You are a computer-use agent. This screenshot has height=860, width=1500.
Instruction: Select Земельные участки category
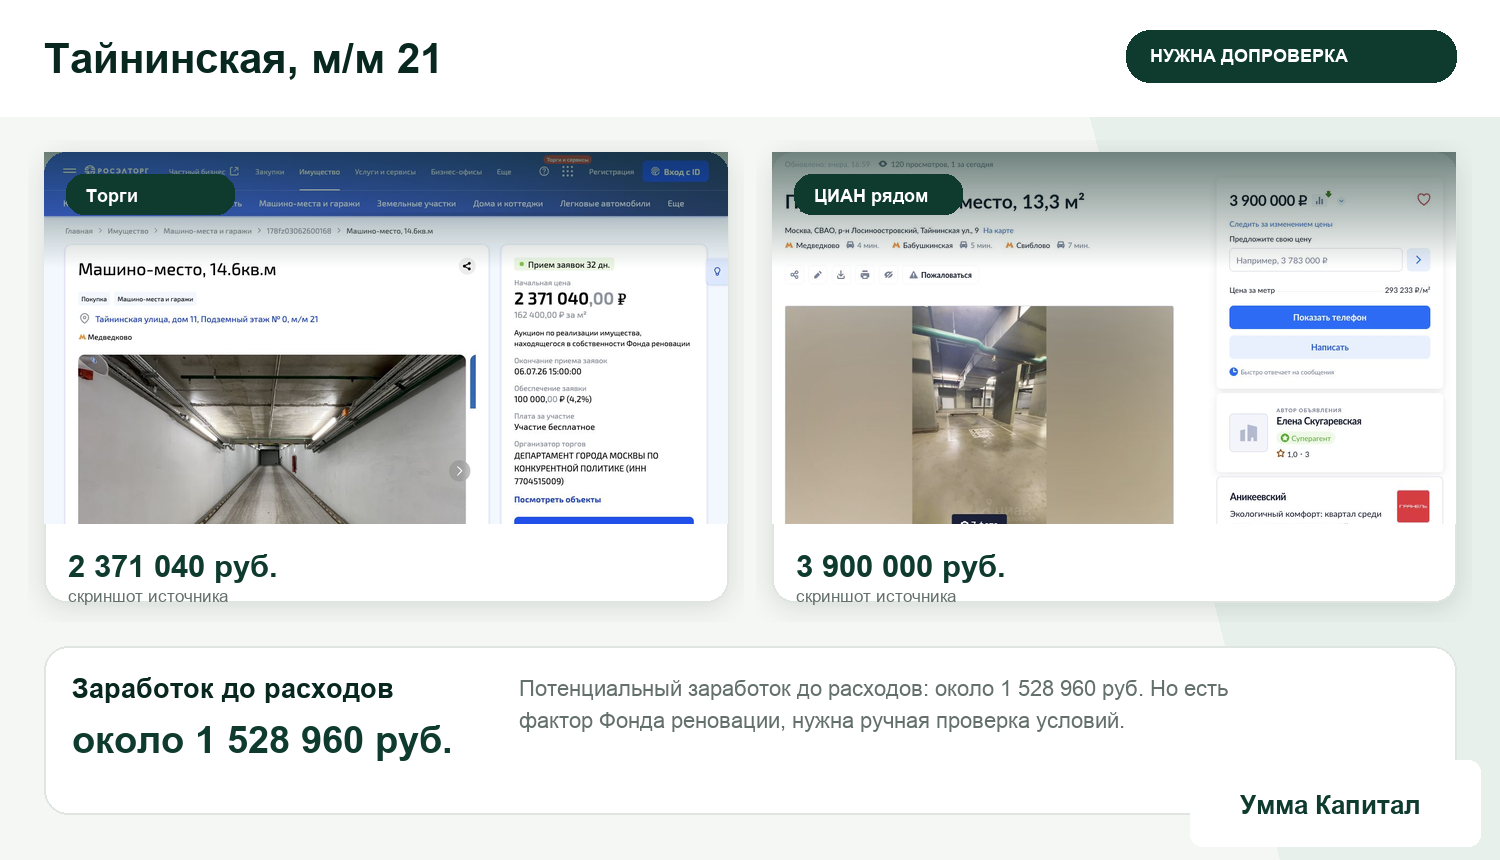[x=416, y=203]
